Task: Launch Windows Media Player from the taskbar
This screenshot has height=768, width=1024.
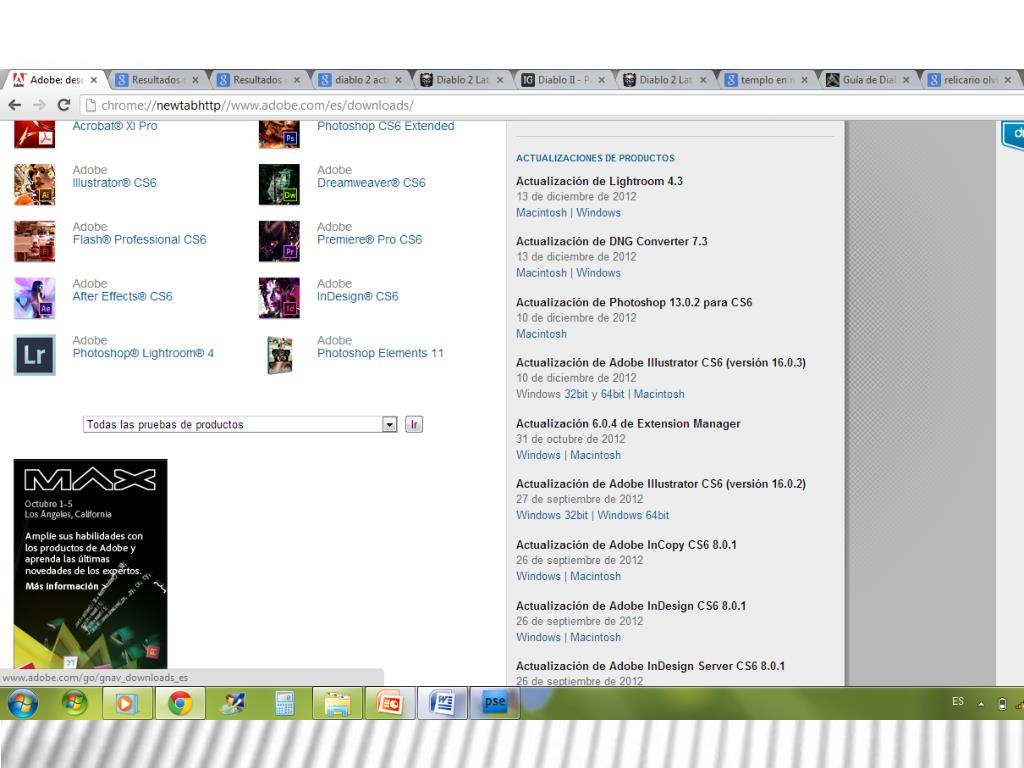Action: 127,703
